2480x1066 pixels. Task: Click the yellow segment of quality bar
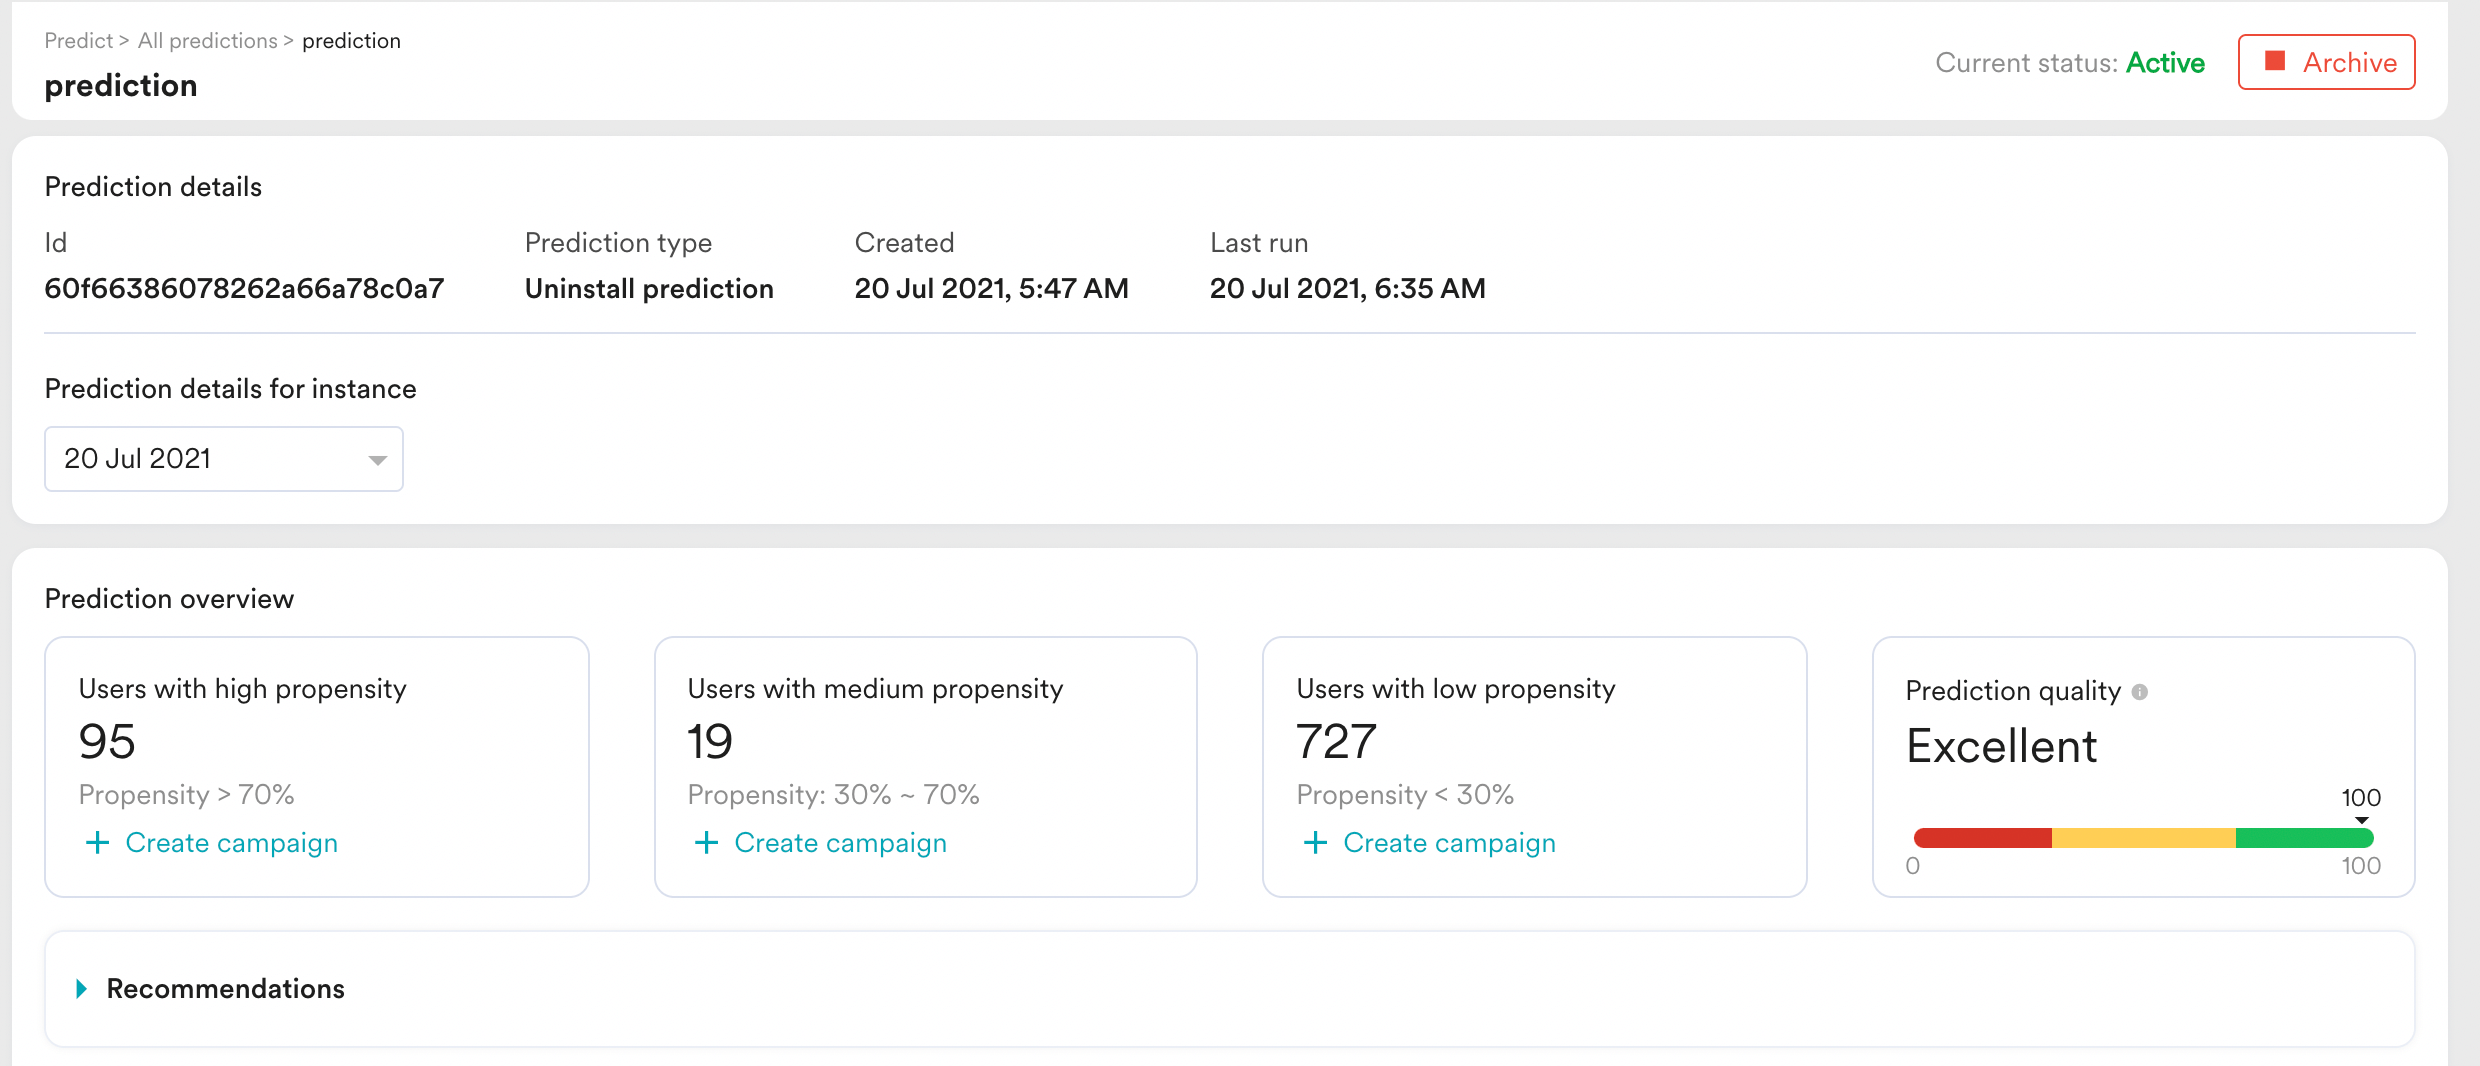point(2143,838)
